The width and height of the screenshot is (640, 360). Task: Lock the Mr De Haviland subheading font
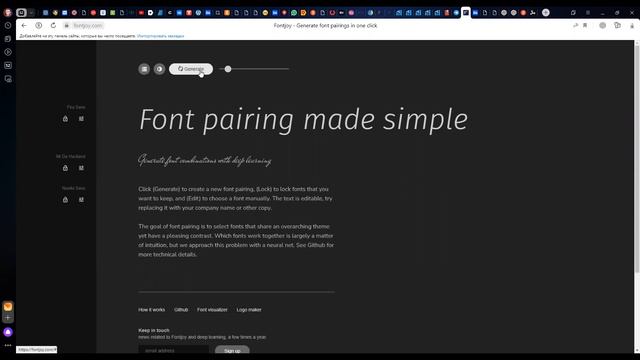click(x=65, y=168)
